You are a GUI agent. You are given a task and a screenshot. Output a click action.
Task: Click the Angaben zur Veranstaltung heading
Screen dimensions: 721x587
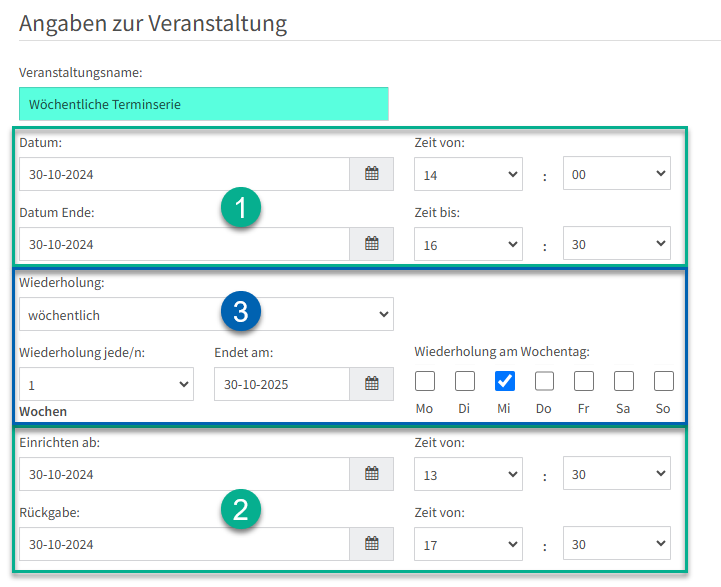click(x=153, y=23)
